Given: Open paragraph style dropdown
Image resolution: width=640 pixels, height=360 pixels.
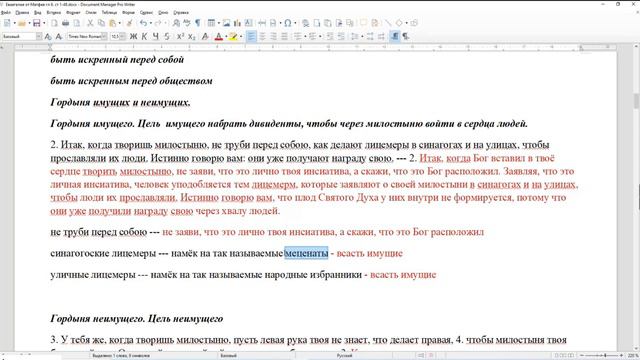Looking at the screenshot, I should point(39,37).
